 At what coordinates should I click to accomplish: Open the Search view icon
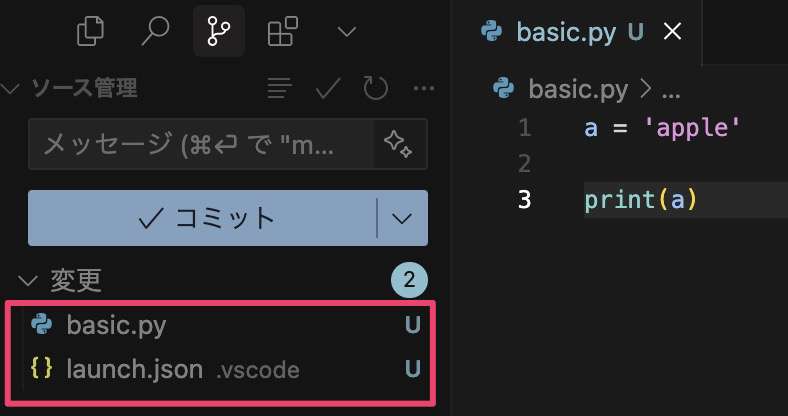(155, 31)
